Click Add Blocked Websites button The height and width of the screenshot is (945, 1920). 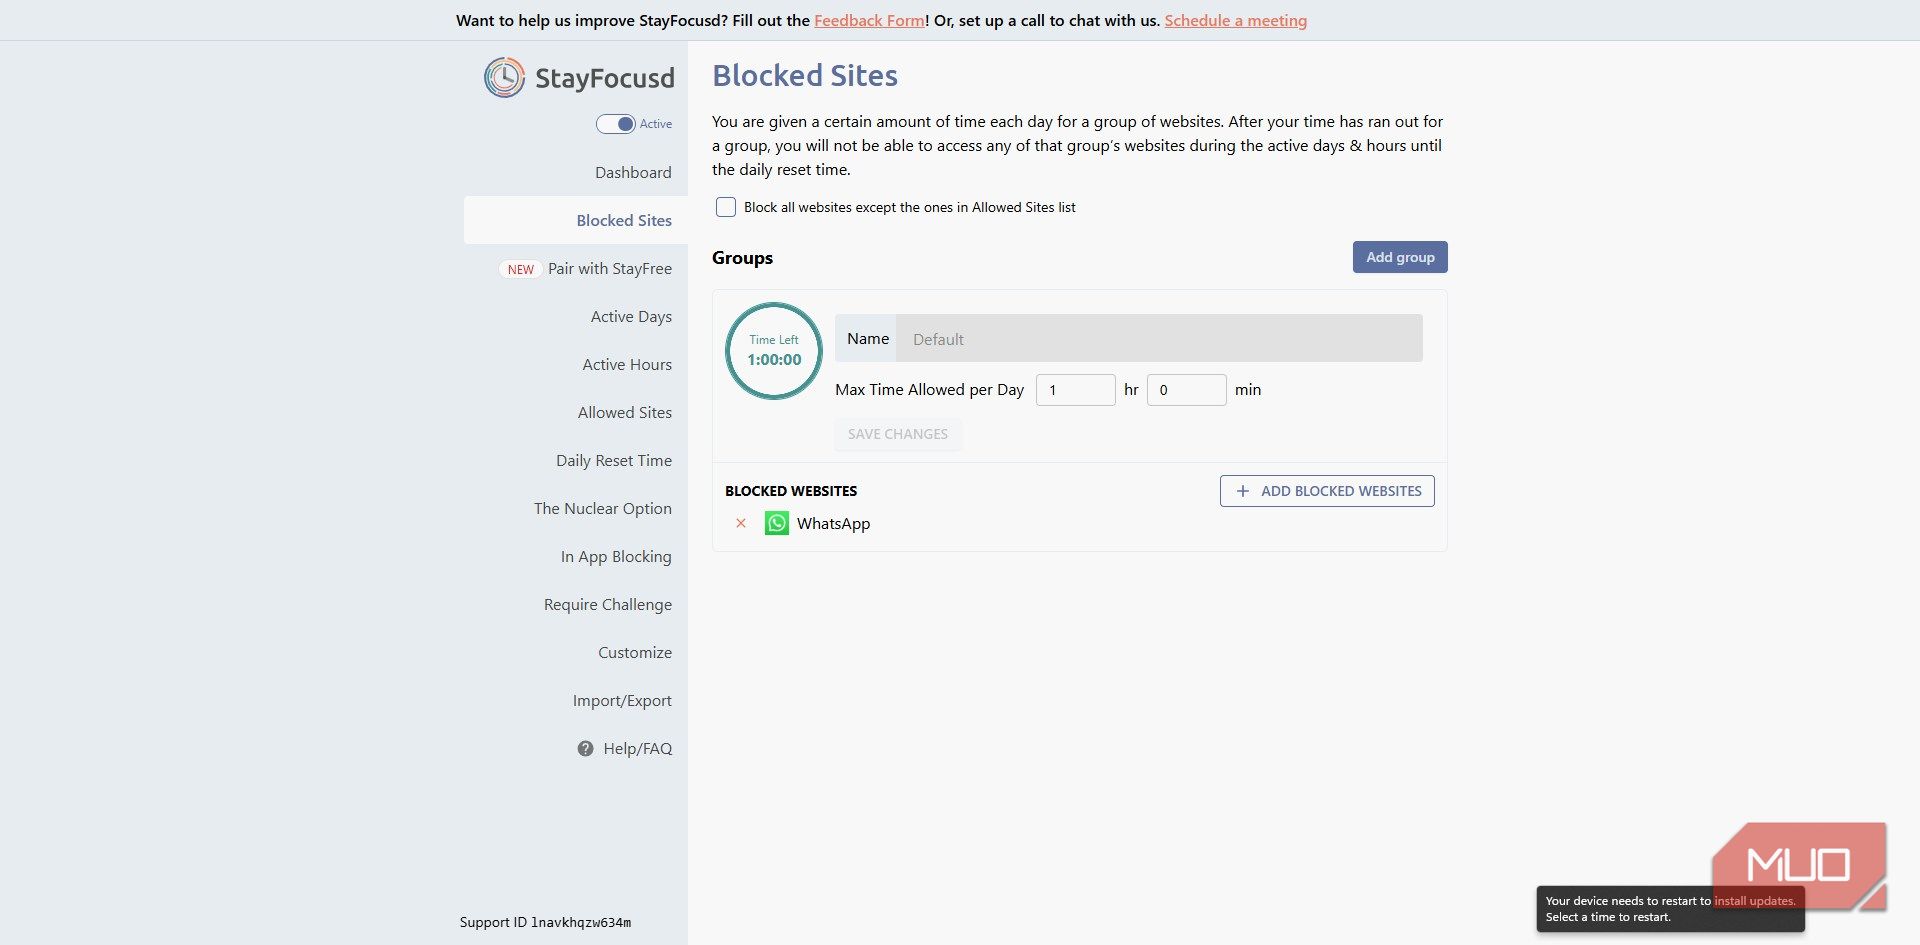(1327, 491)
